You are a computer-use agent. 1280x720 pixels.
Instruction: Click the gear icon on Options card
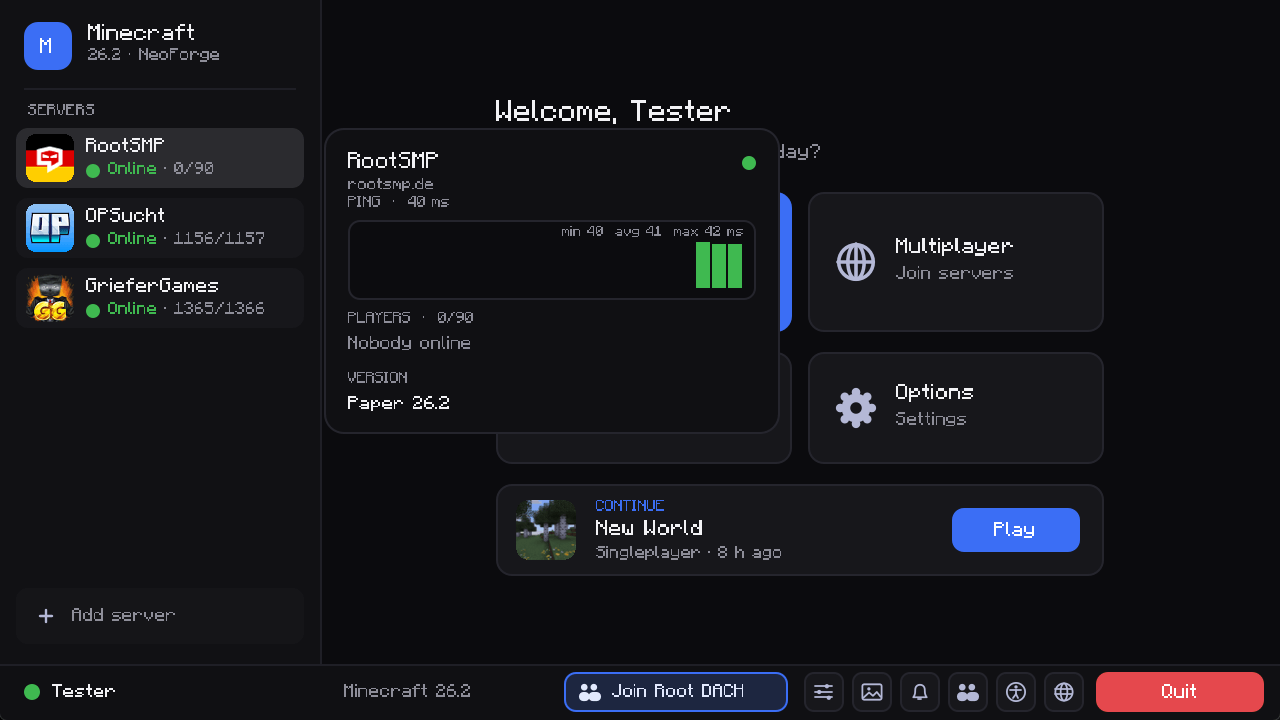[x=856, y=408]
